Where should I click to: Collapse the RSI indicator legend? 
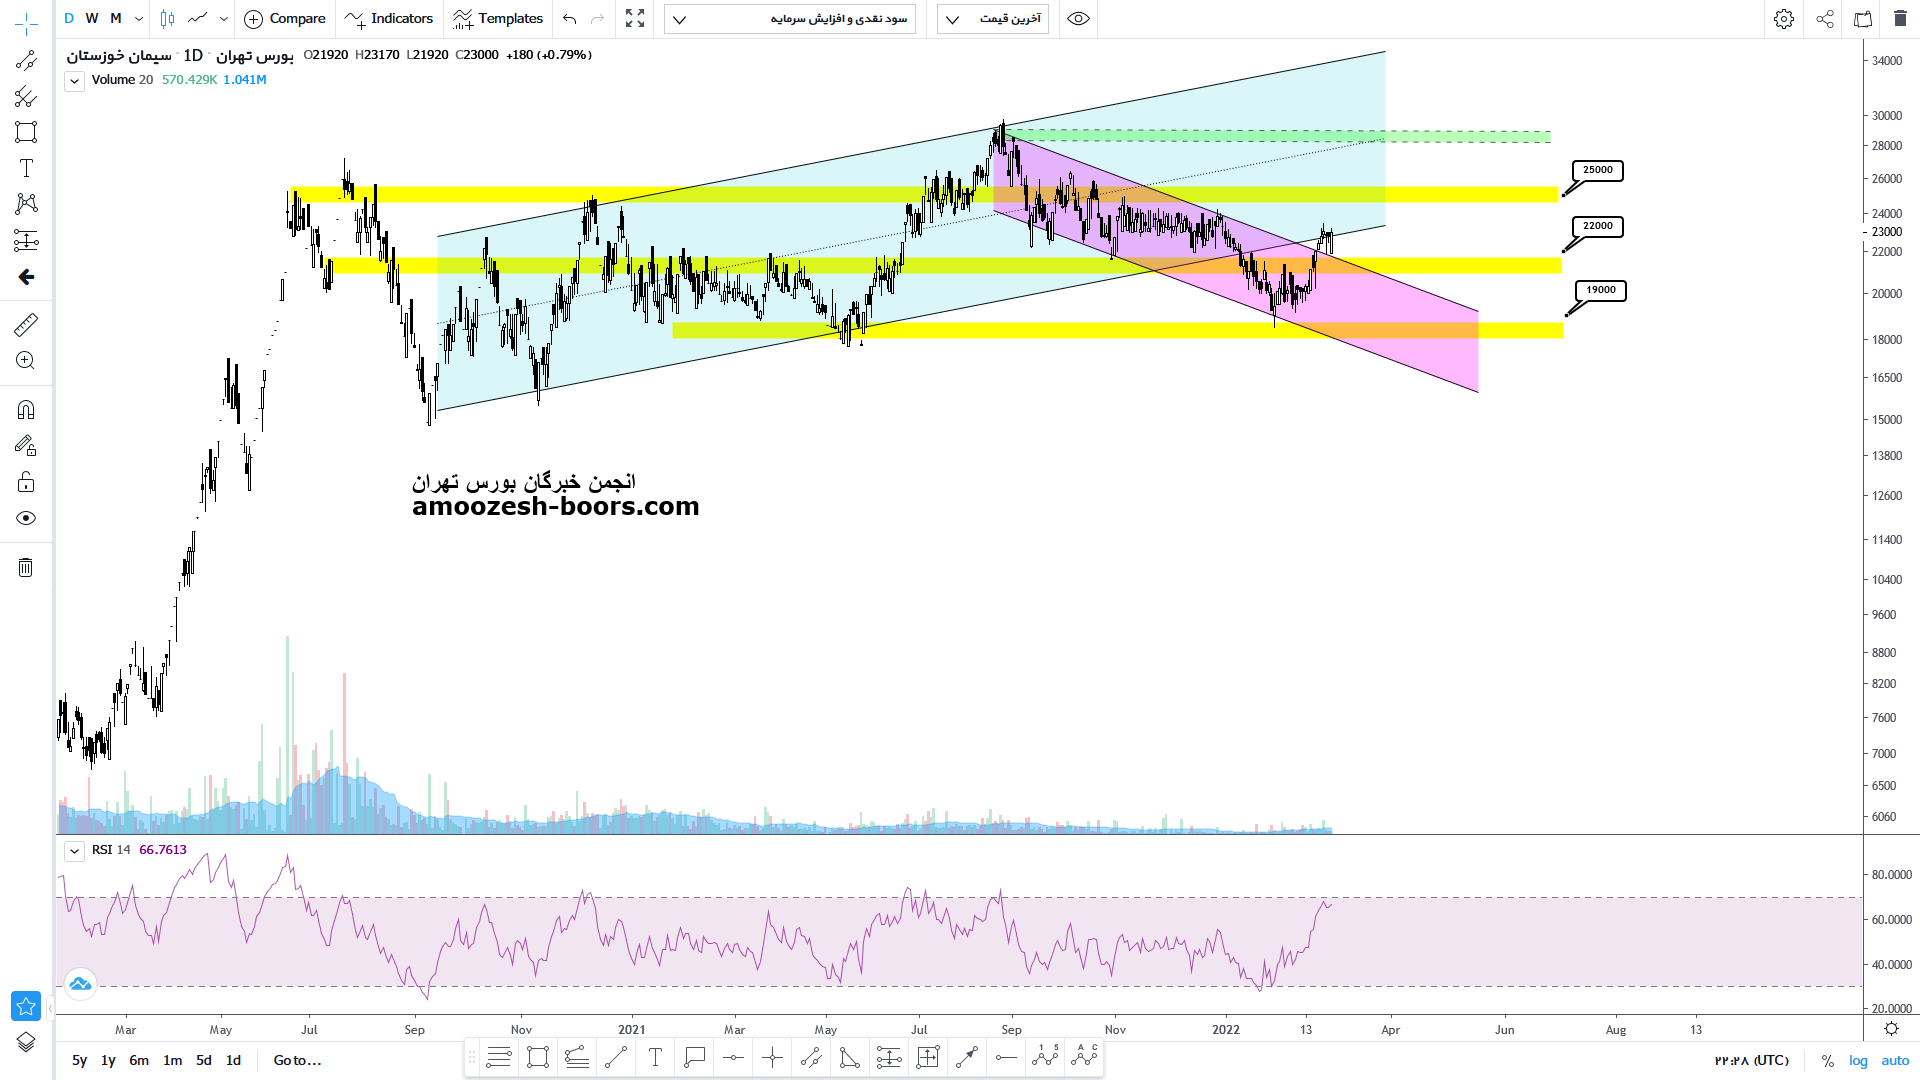(x=75, y=851)
